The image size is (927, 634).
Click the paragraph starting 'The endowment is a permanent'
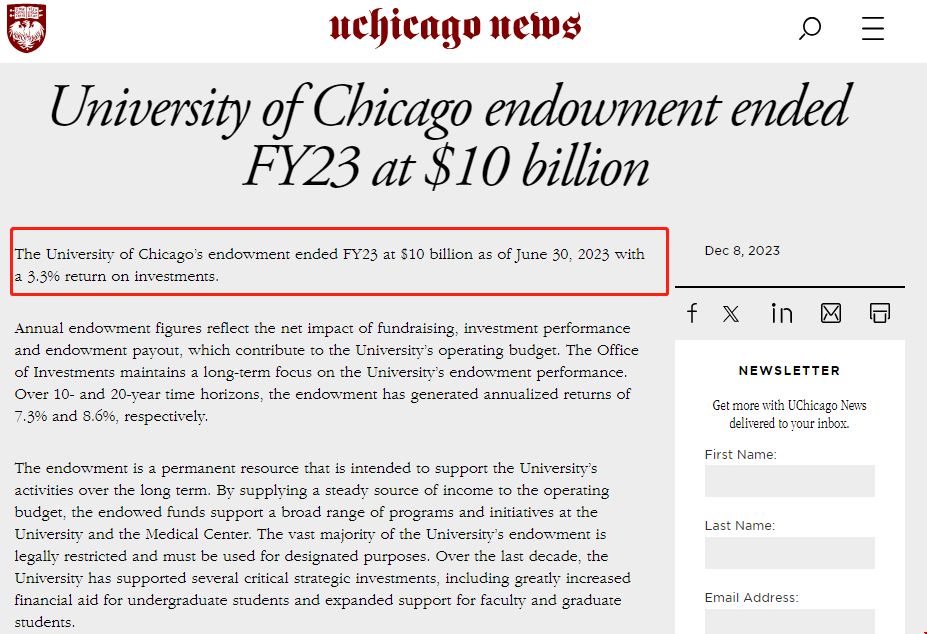[322, 545]
